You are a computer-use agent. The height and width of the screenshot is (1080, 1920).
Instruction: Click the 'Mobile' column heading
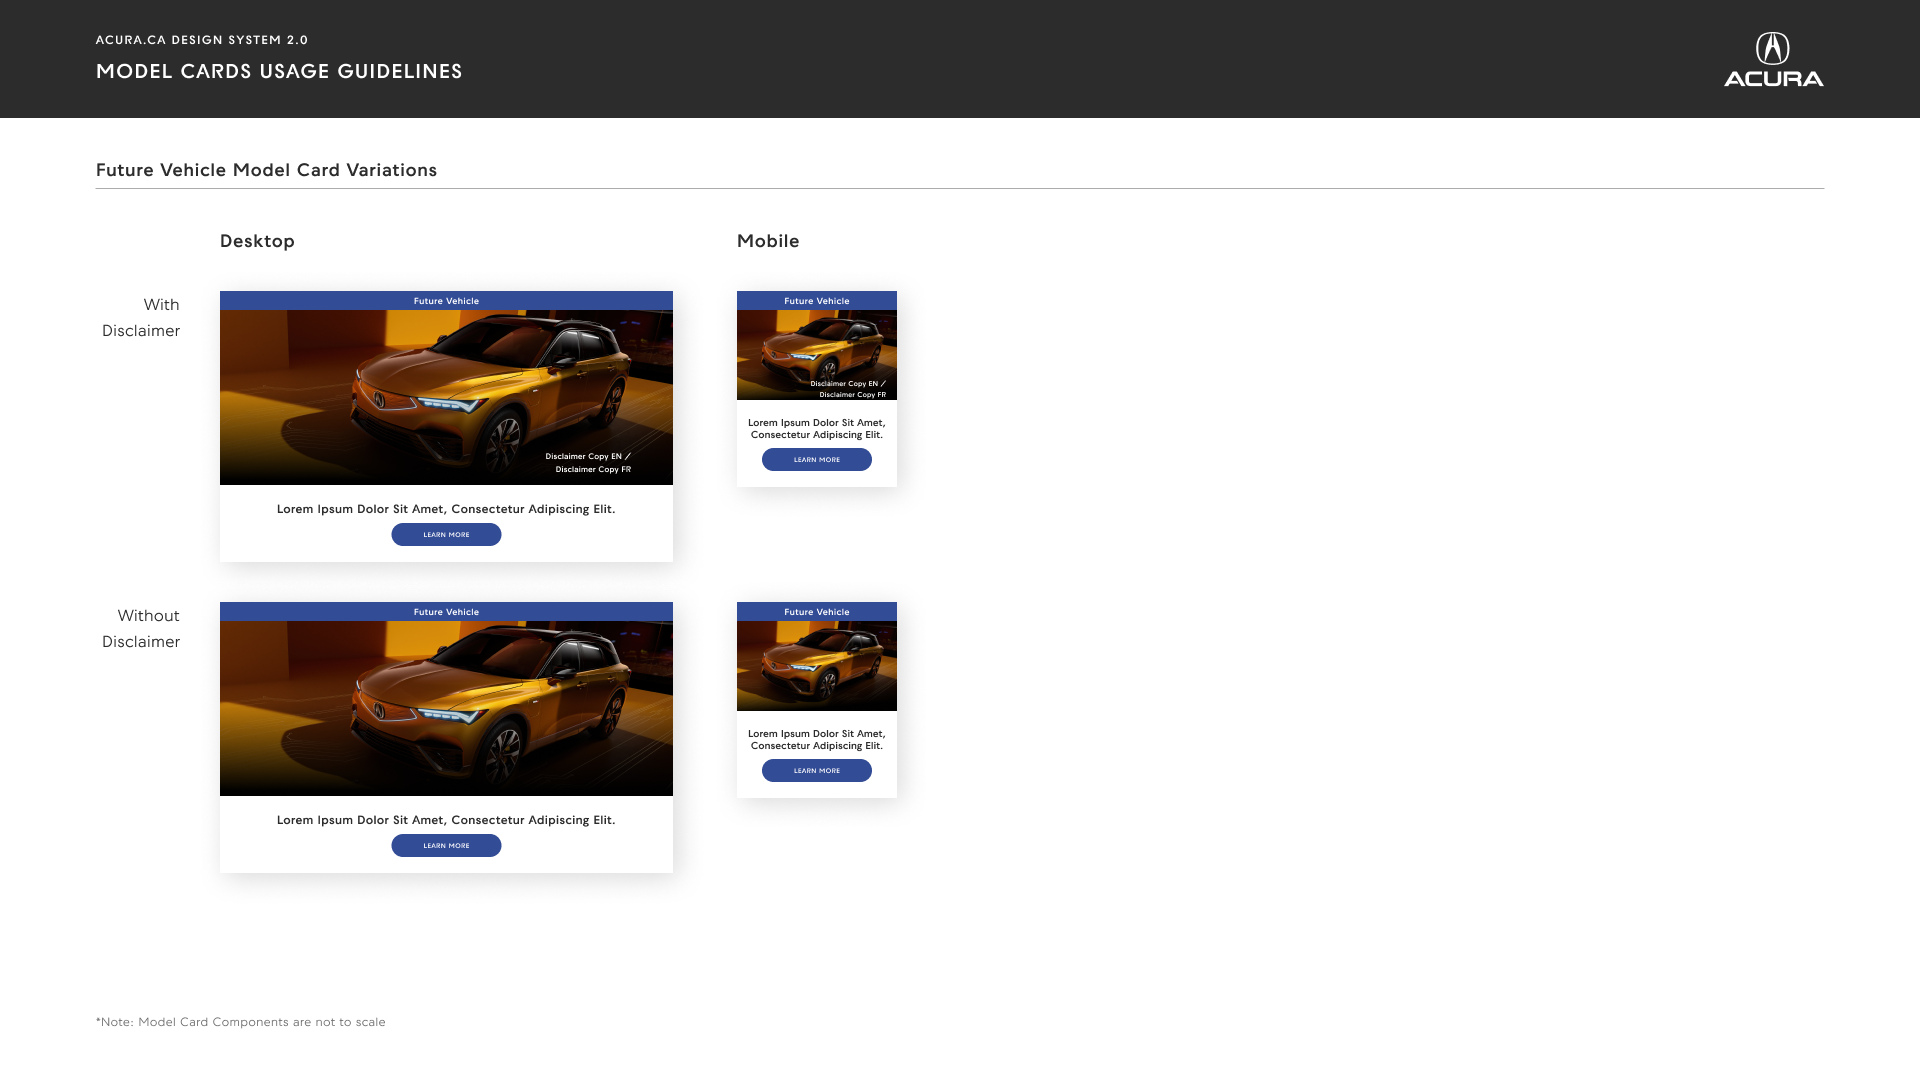[768, 241]
